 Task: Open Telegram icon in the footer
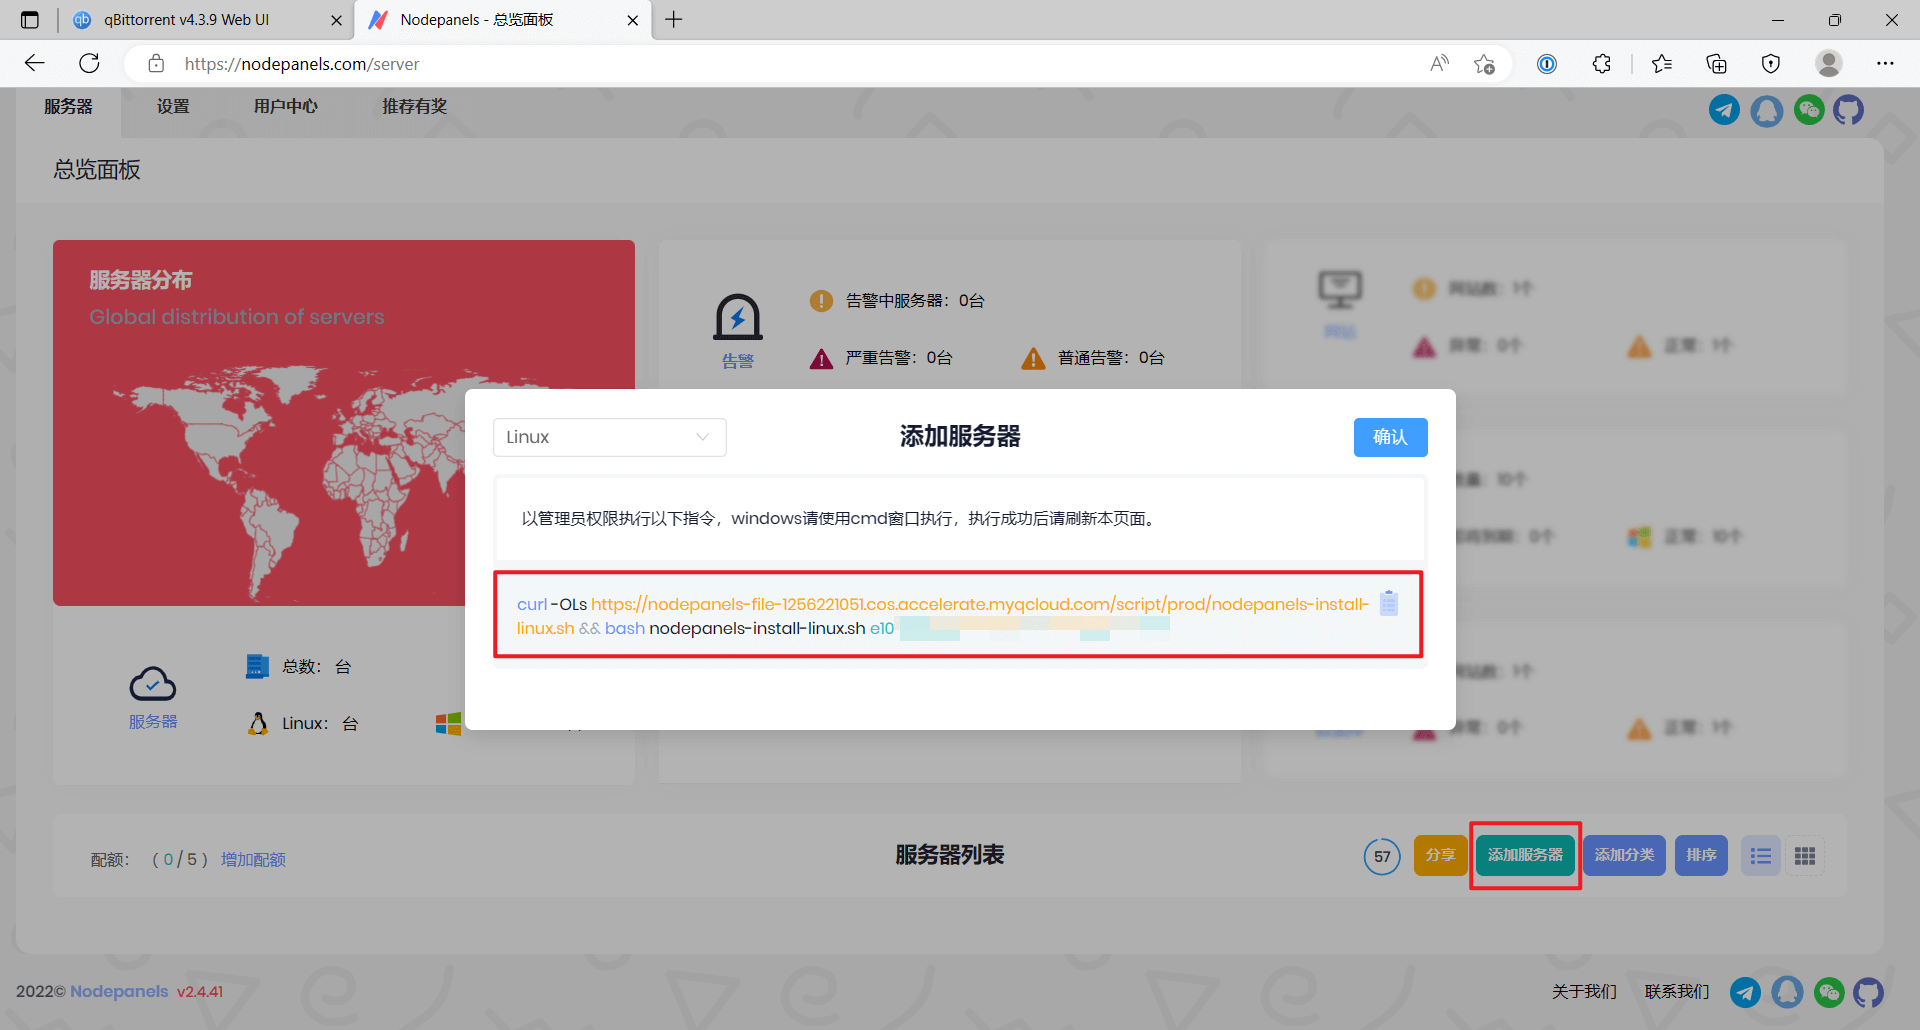pyautogui.click(x=1745, y=992)
